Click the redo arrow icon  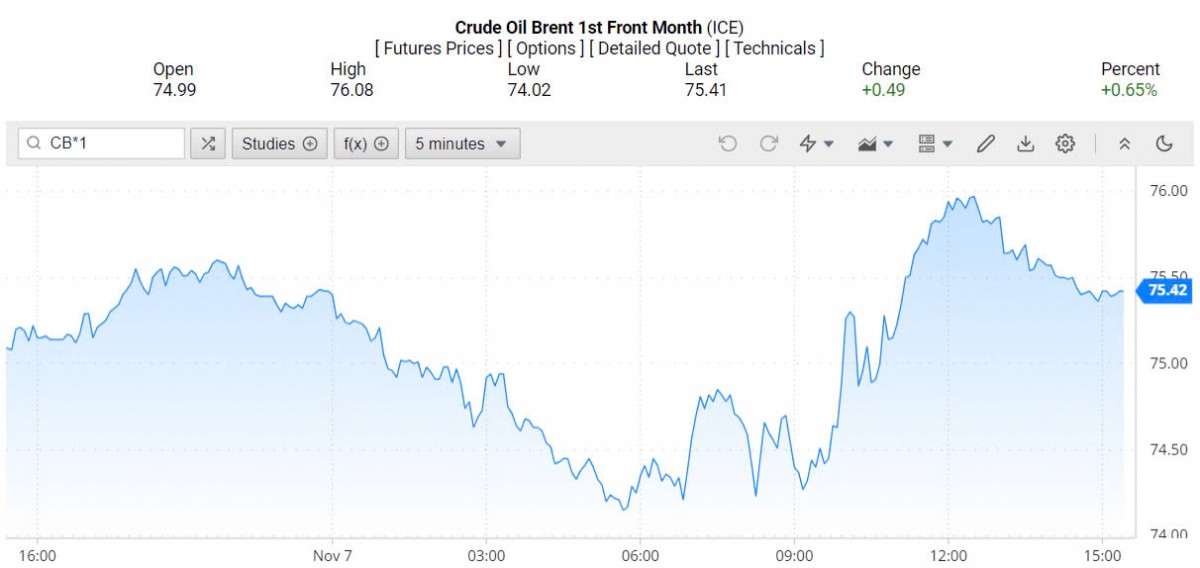pyautogui.click(x=769, y=144)
